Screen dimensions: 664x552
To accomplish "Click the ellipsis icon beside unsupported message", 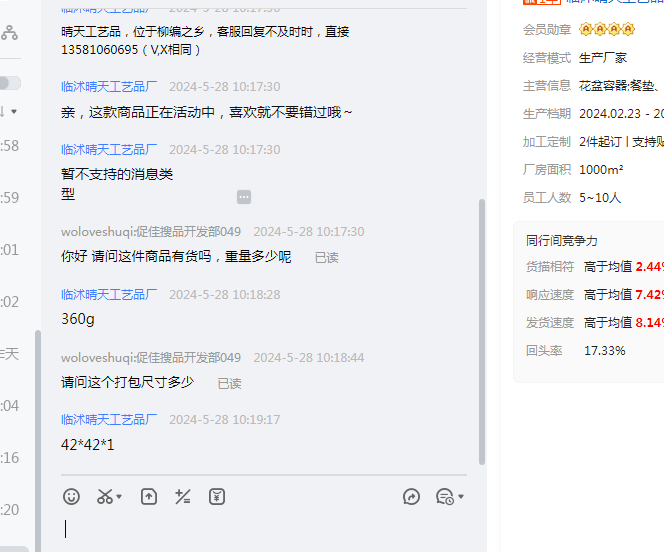I will [244, 197].
